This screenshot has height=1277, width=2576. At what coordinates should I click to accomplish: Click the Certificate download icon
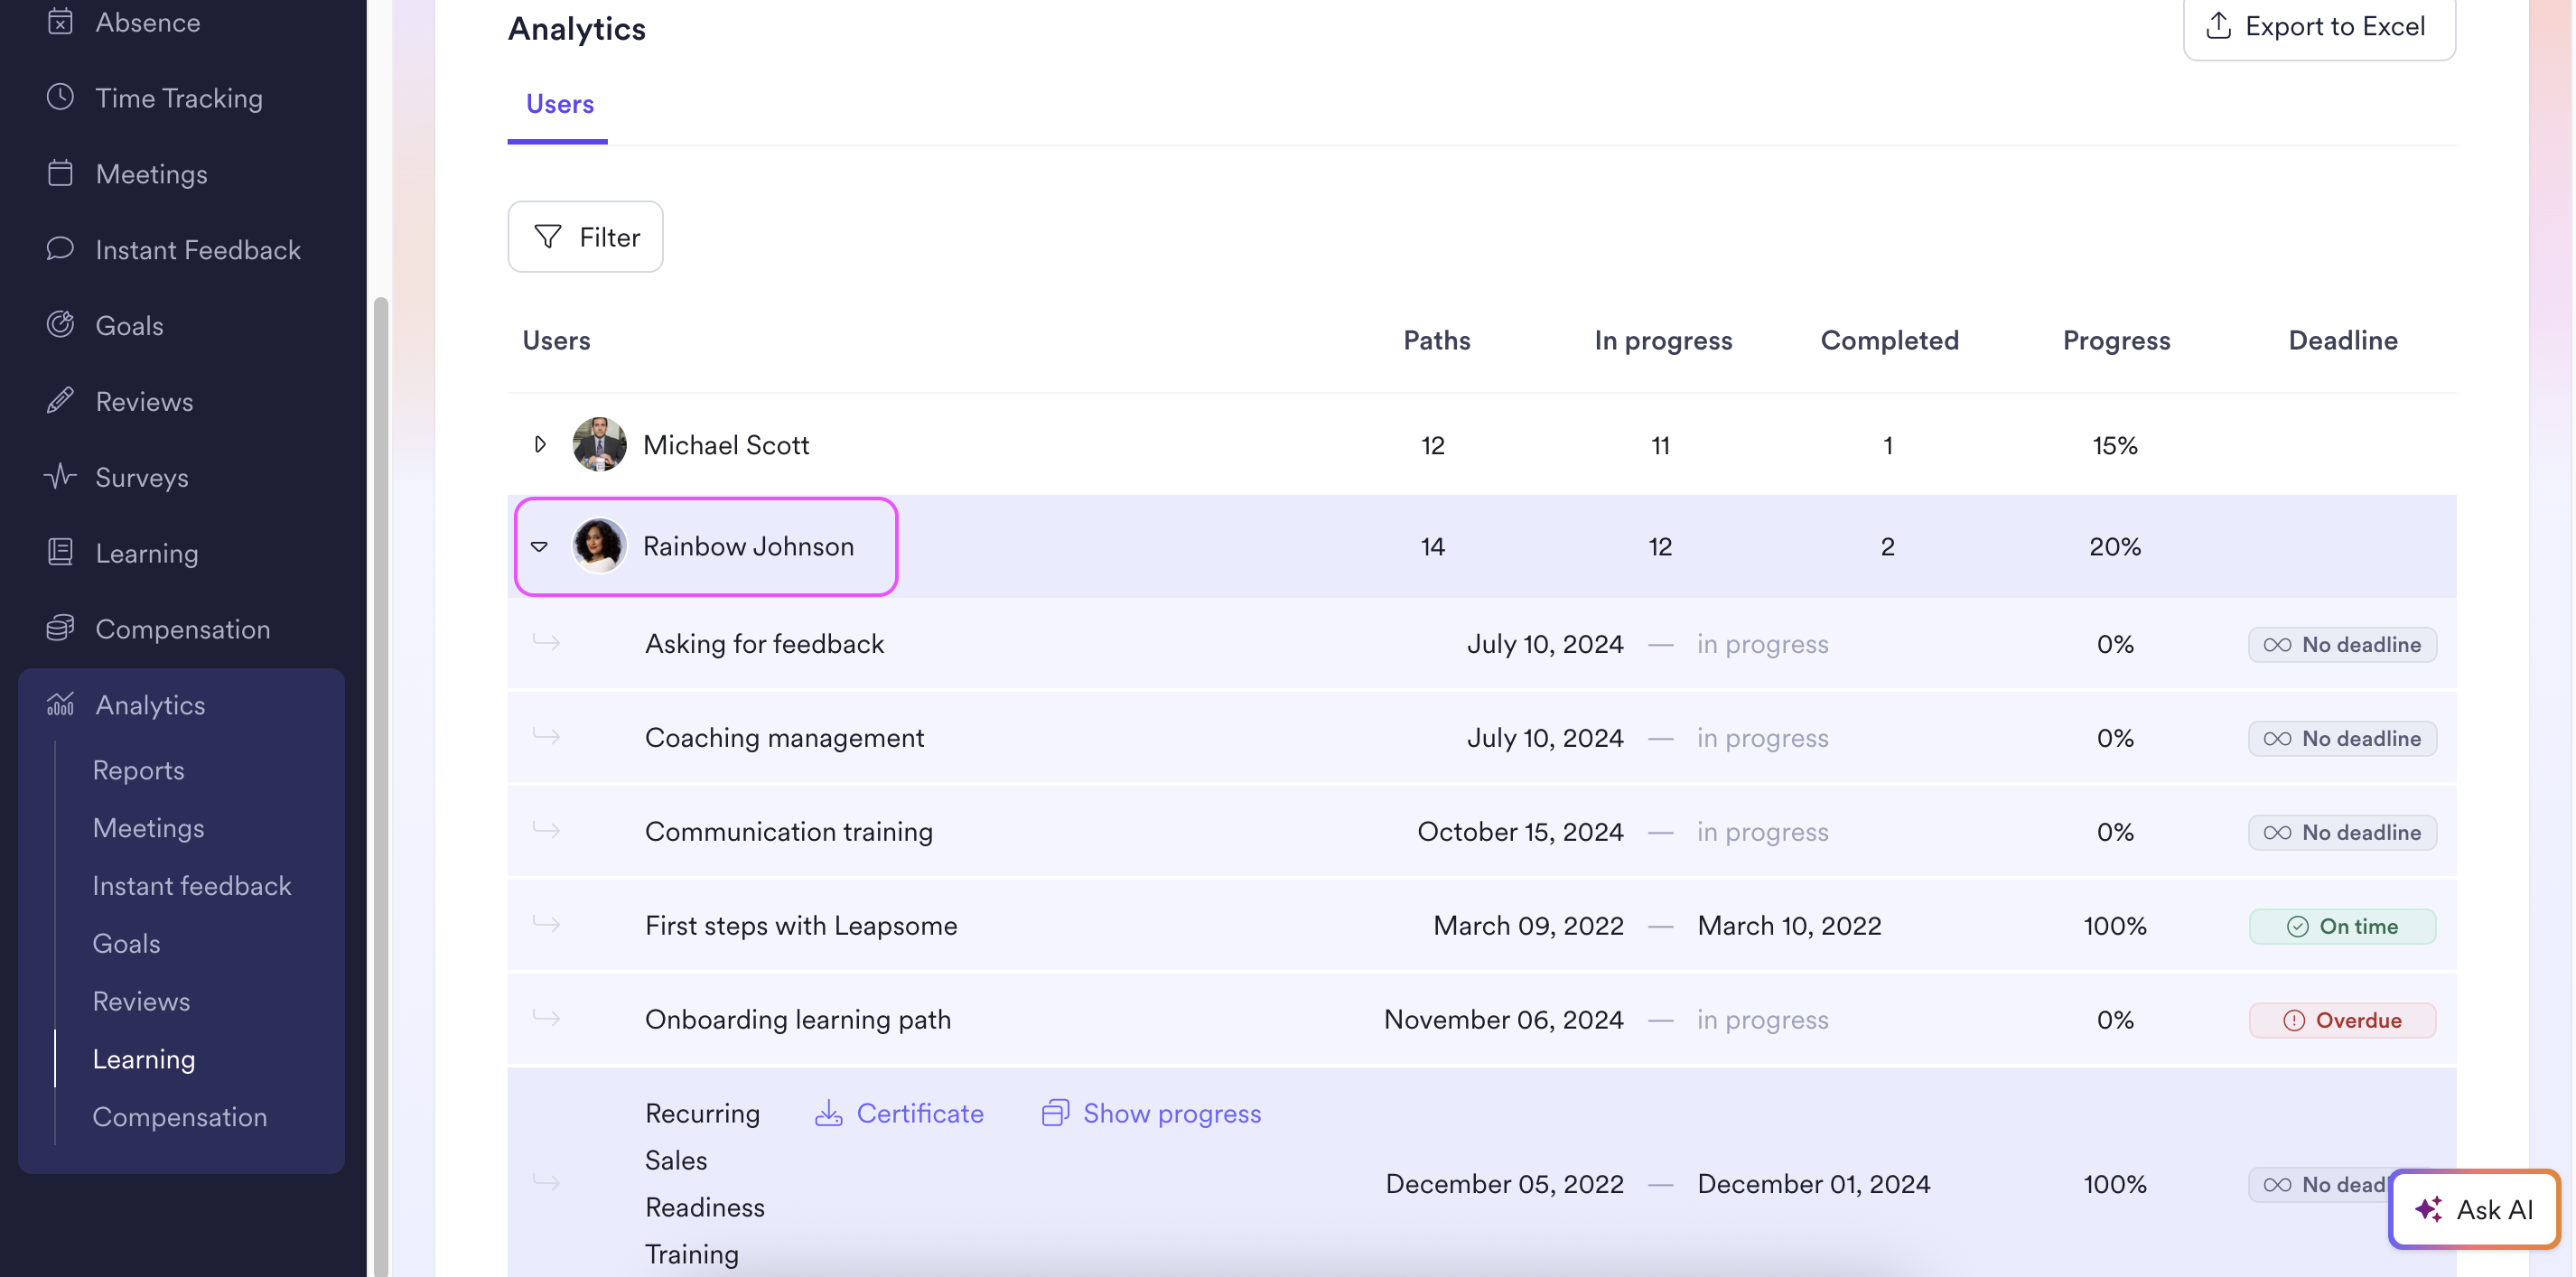click(x=828, y=1113)
